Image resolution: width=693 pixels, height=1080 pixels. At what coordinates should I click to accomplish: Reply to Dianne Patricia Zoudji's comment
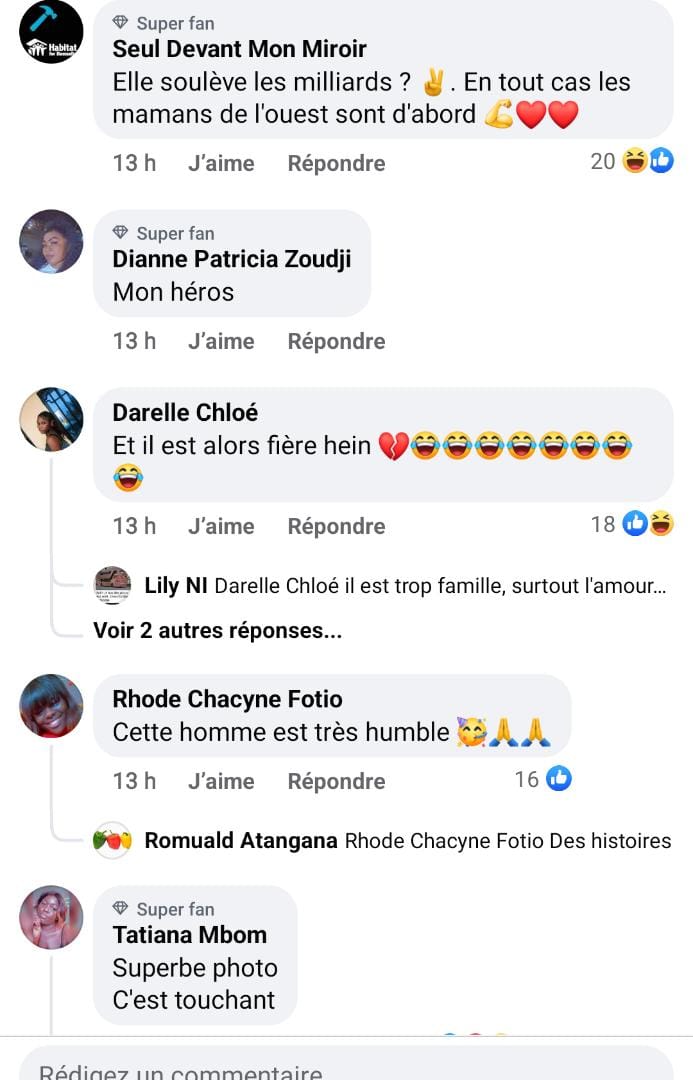tap(336, 341)
